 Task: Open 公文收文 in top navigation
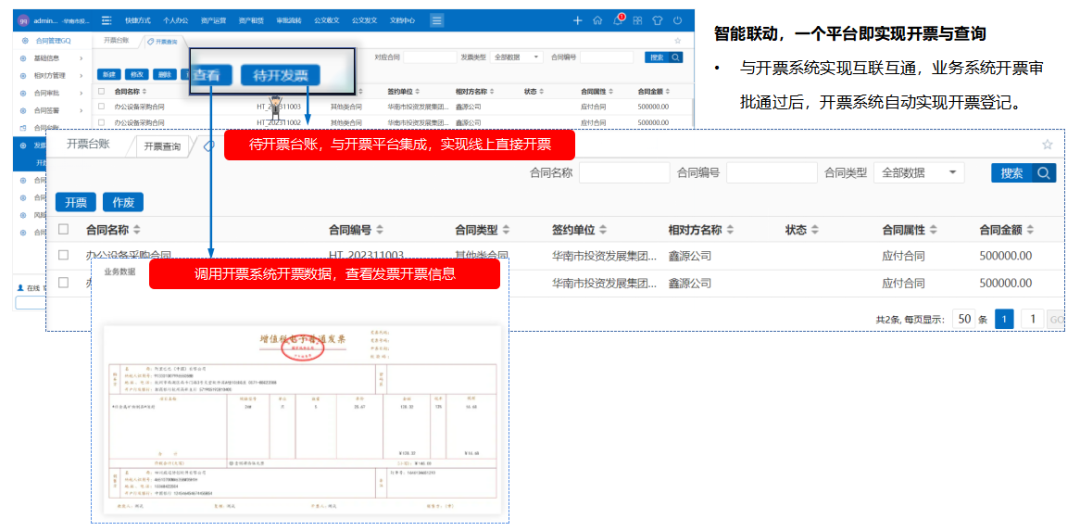(x=326, y=20)
